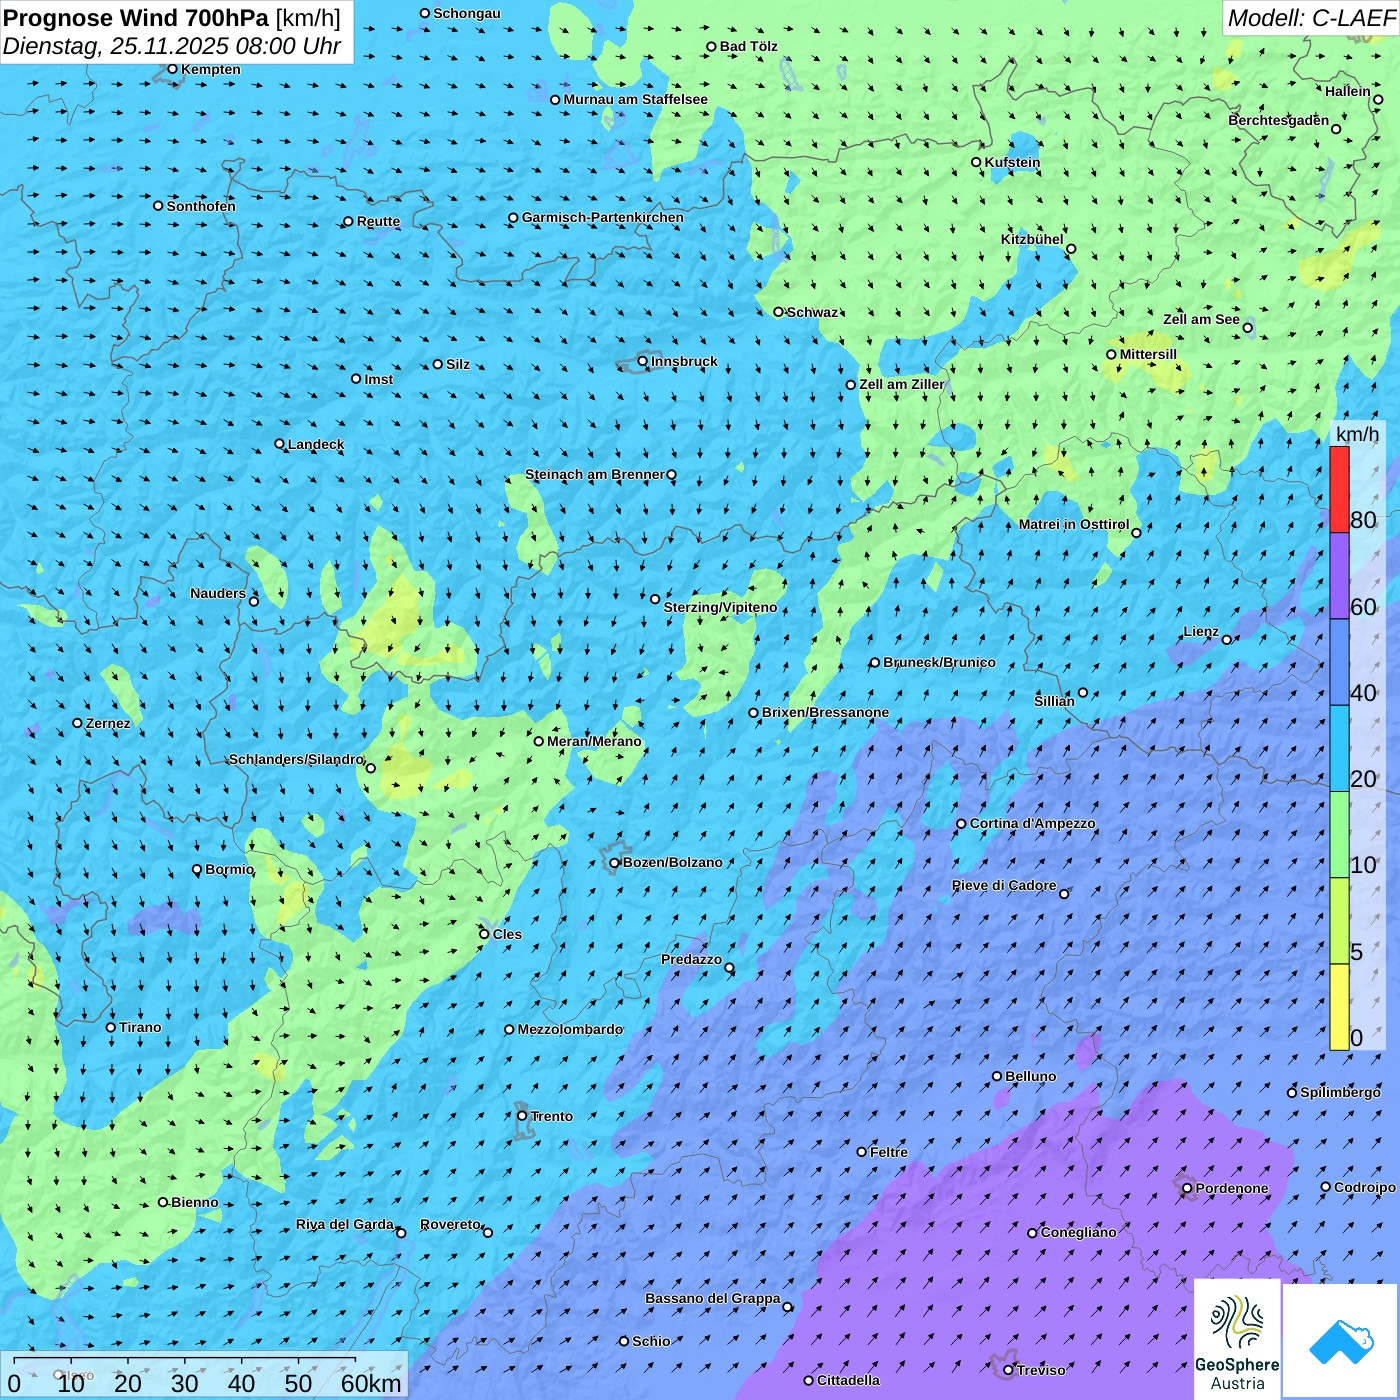Select the purple 60 km/h legend color

coord(1339,576)
